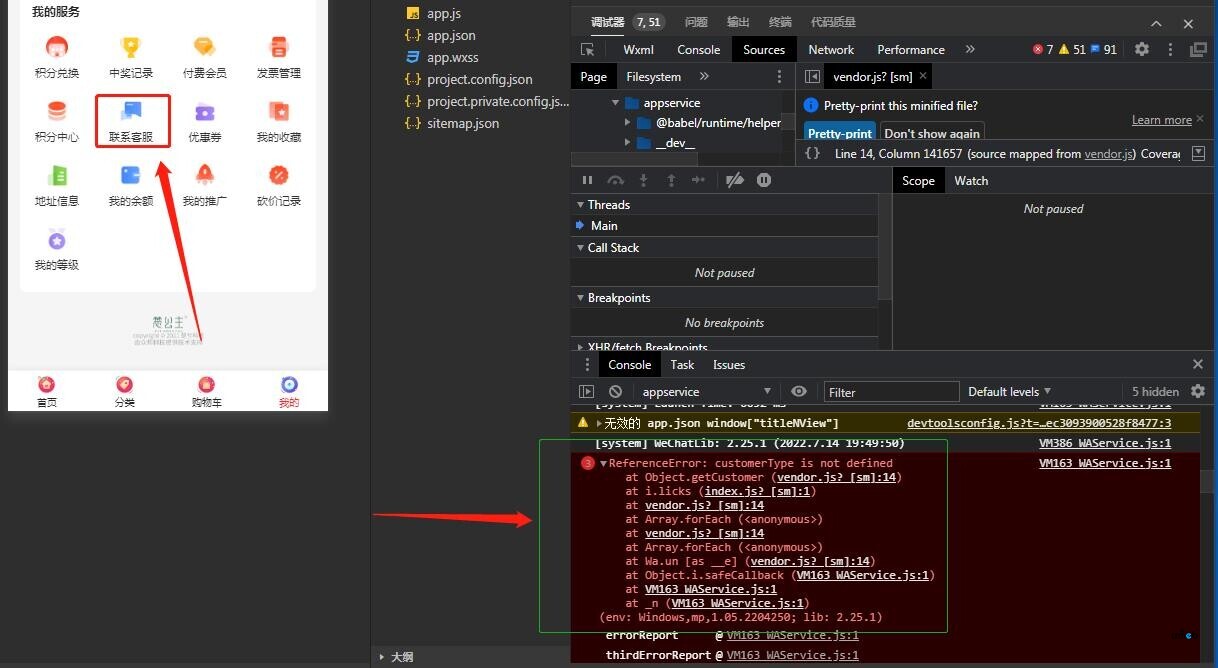Open the 中奖记录 service icon
This screenshot has width=1218, height=668.
click(x=131, y=57)
